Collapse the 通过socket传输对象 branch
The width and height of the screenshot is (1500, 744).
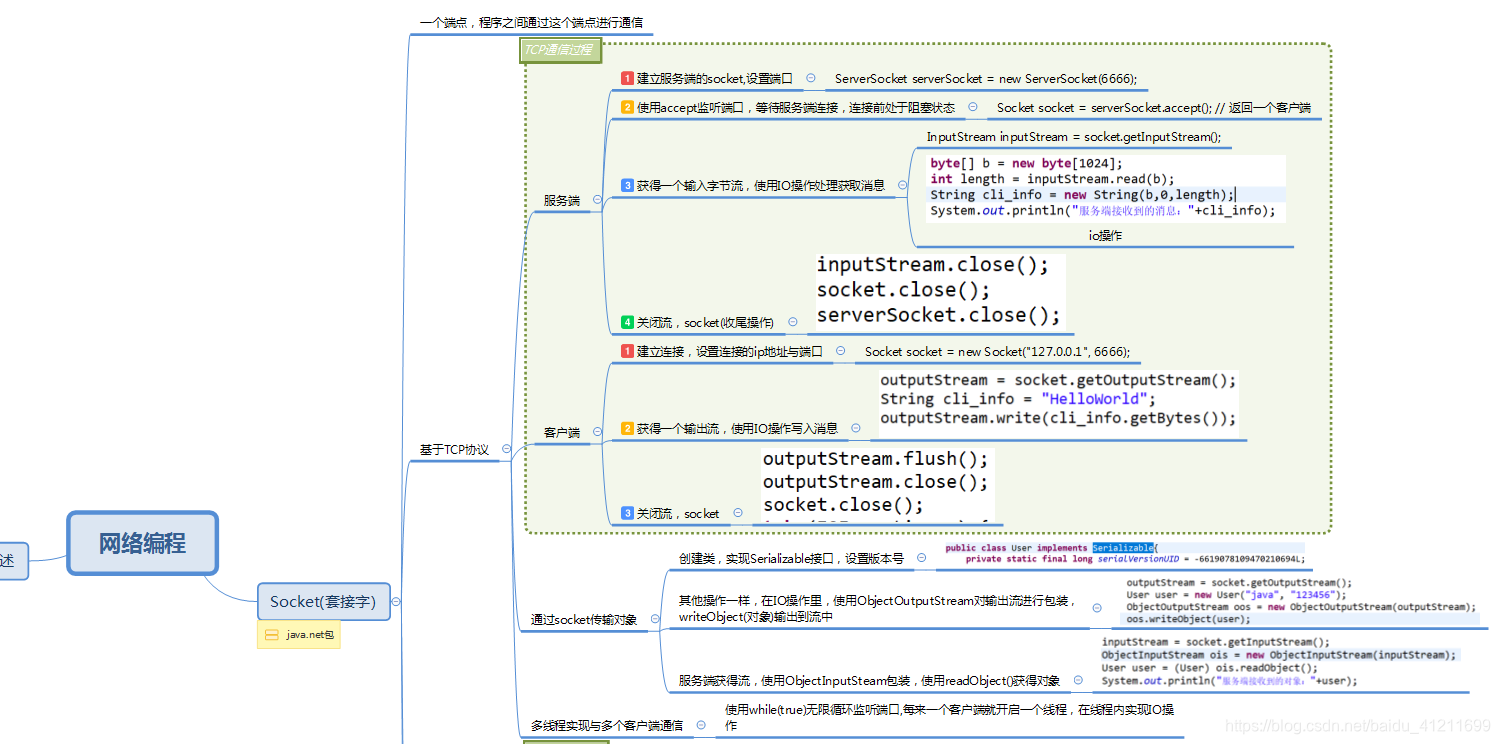[655, 619]
